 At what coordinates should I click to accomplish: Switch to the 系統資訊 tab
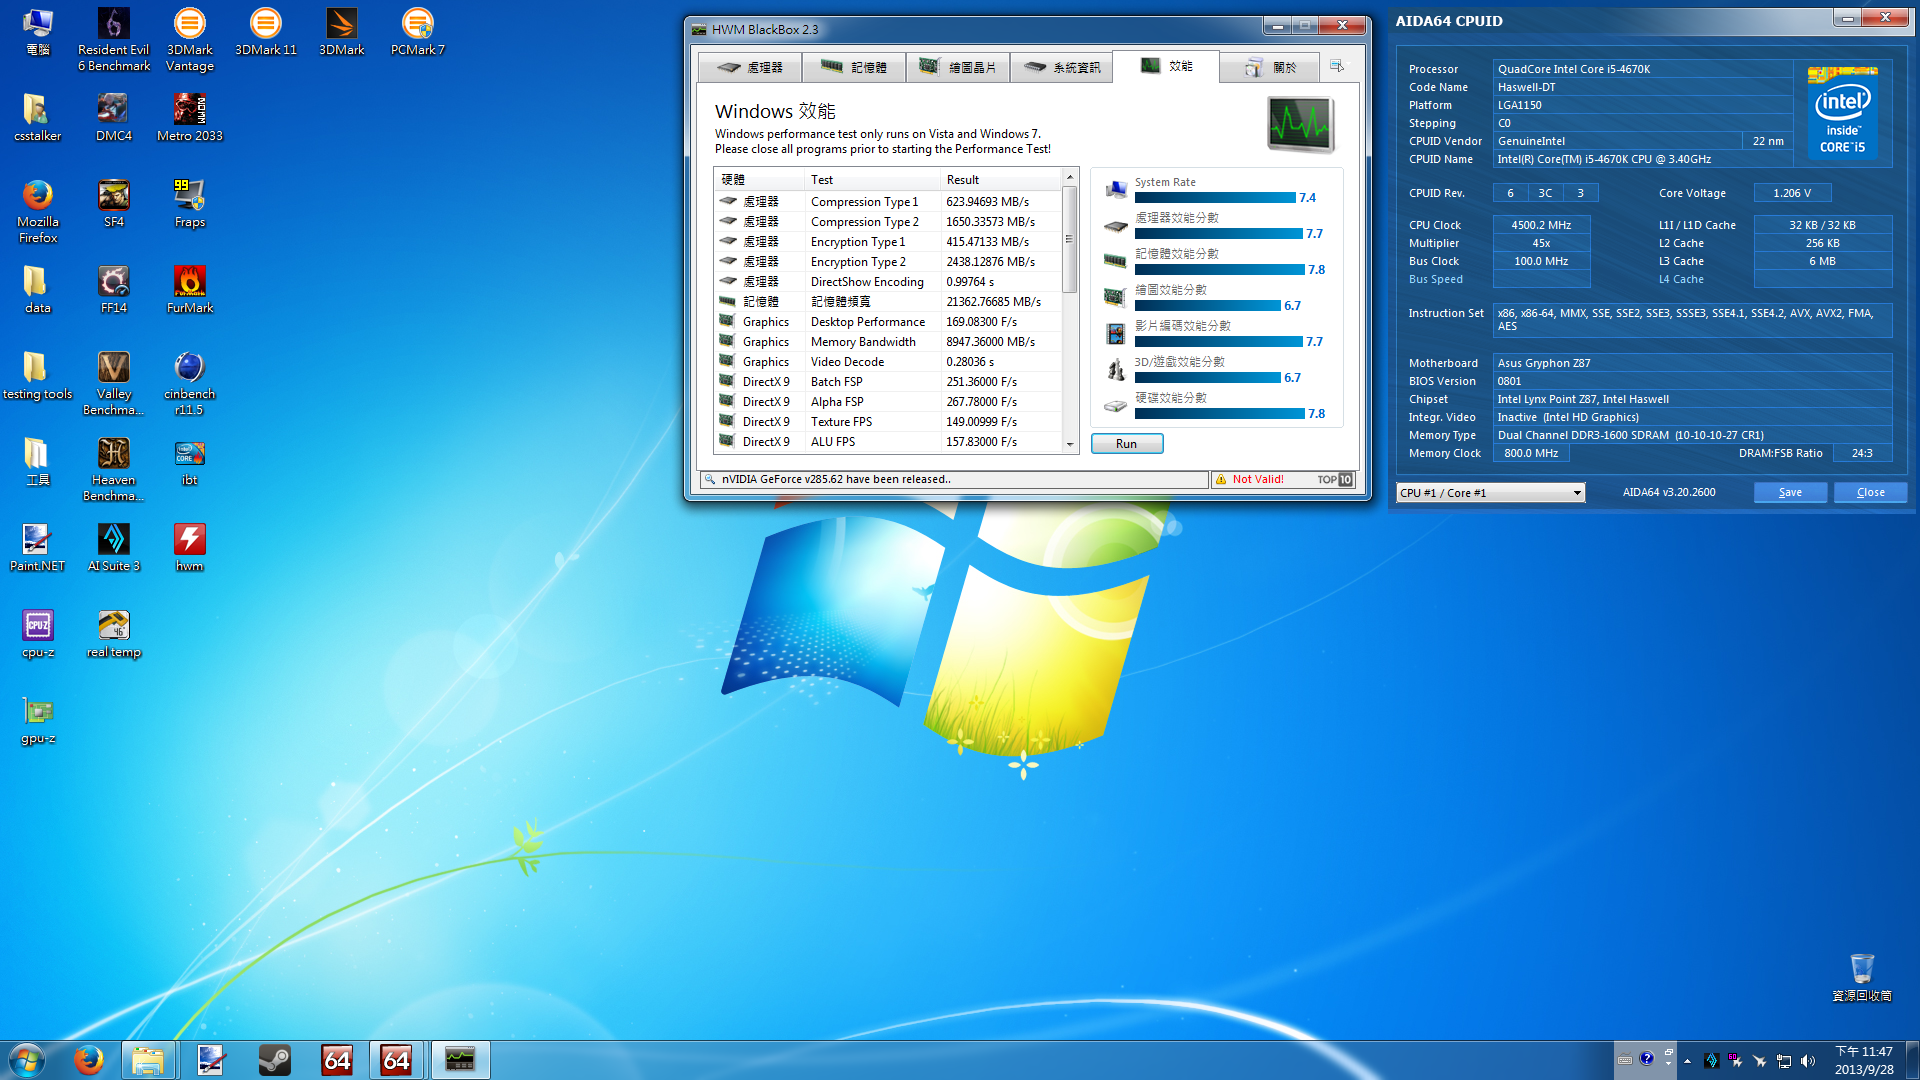1061,67
